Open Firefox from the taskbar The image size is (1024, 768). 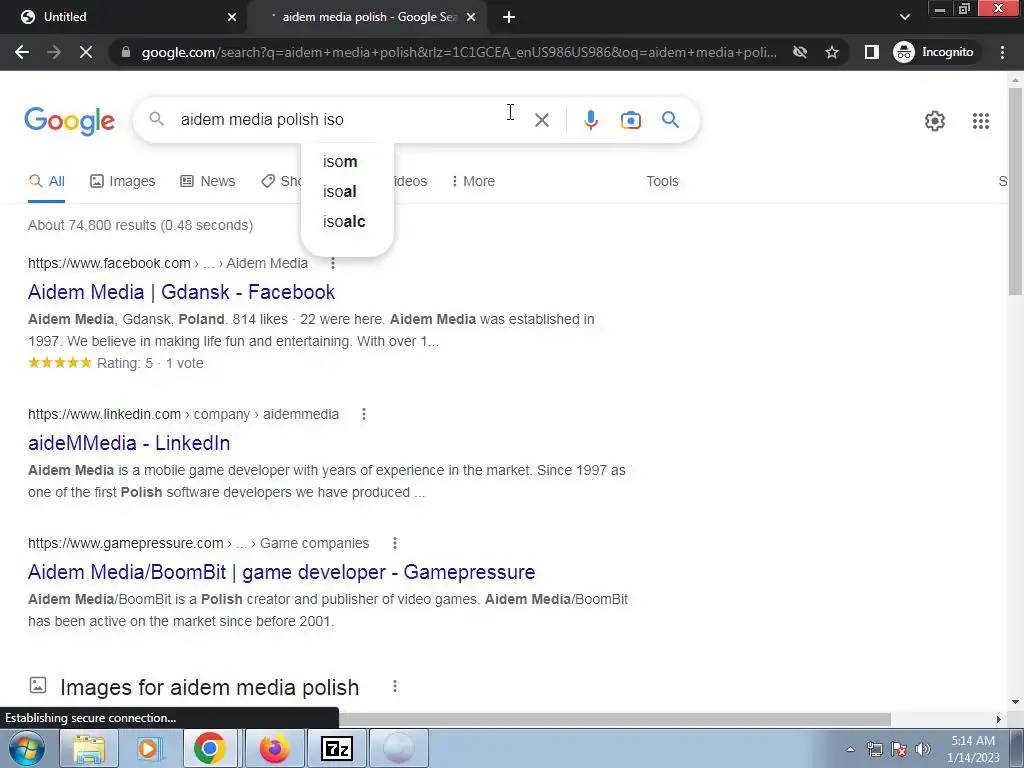[274, 748]
